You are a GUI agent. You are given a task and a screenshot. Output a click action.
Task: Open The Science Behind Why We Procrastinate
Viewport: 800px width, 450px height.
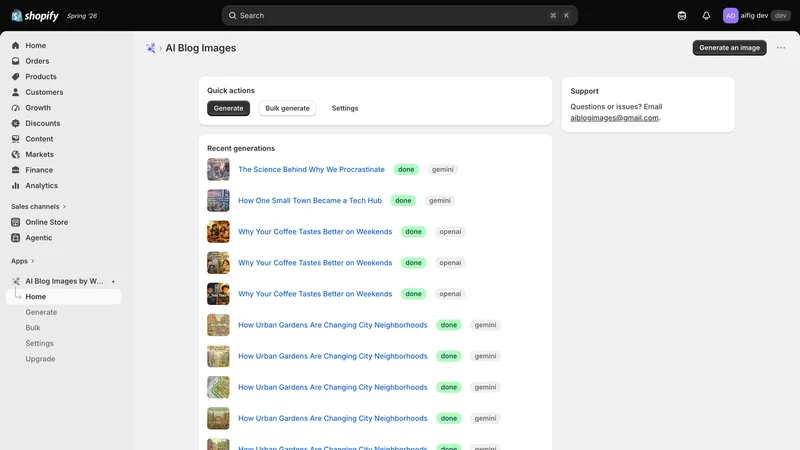tap(311, 169)
